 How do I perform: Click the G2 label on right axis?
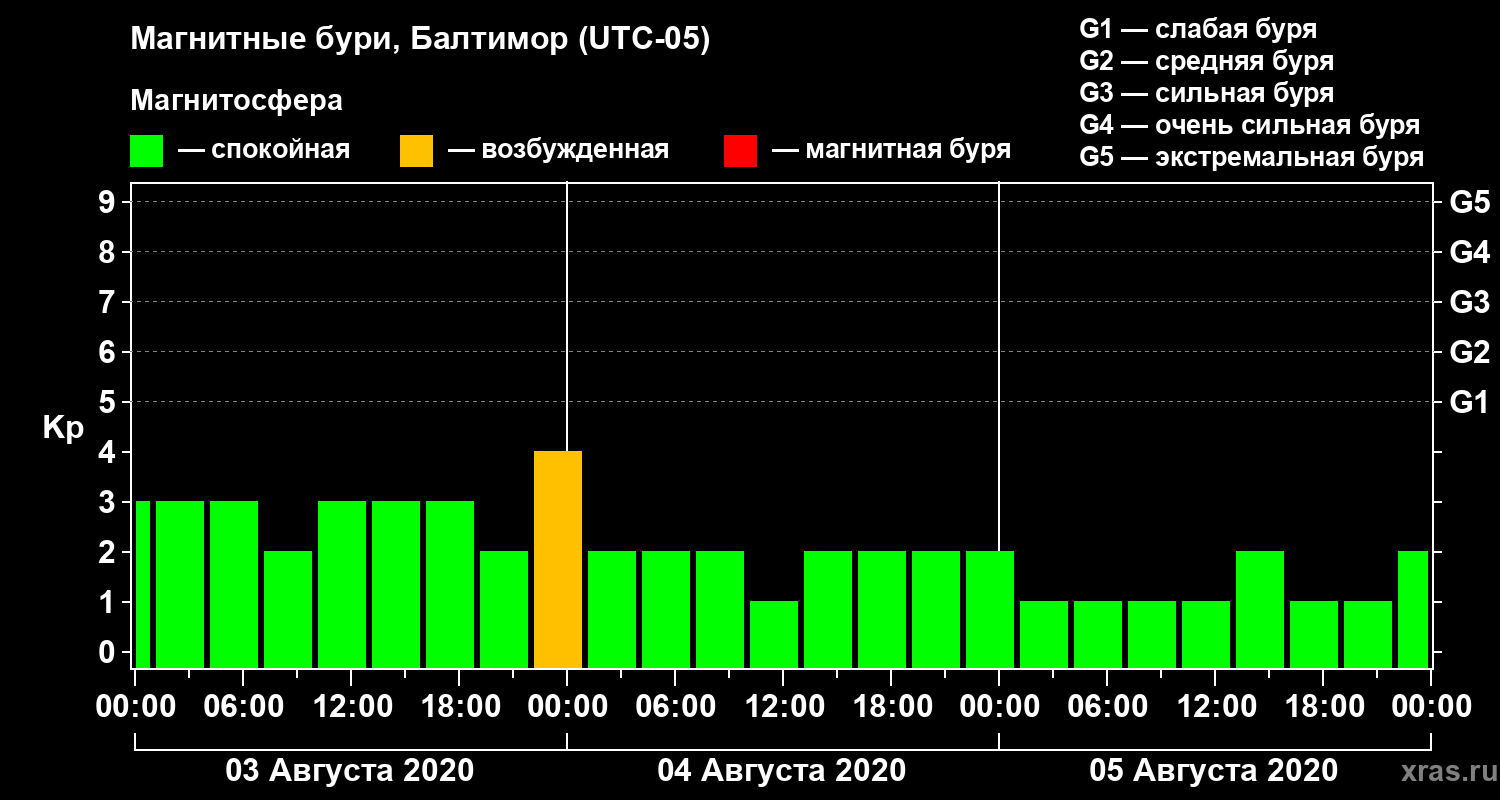[x=1469, y=352]
